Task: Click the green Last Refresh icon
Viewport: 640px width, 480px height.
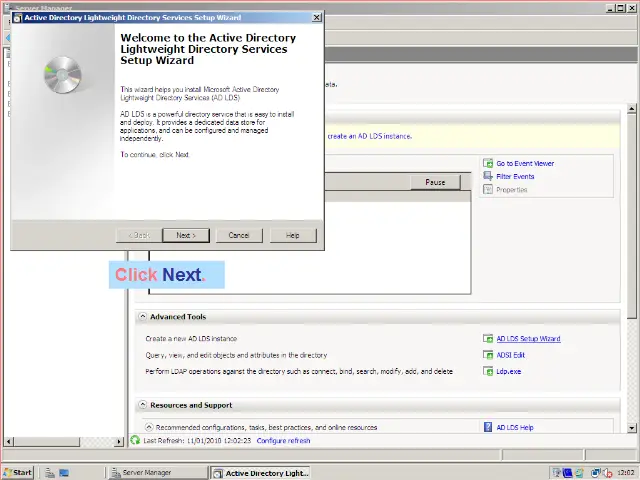Action: tap(135, 440)
